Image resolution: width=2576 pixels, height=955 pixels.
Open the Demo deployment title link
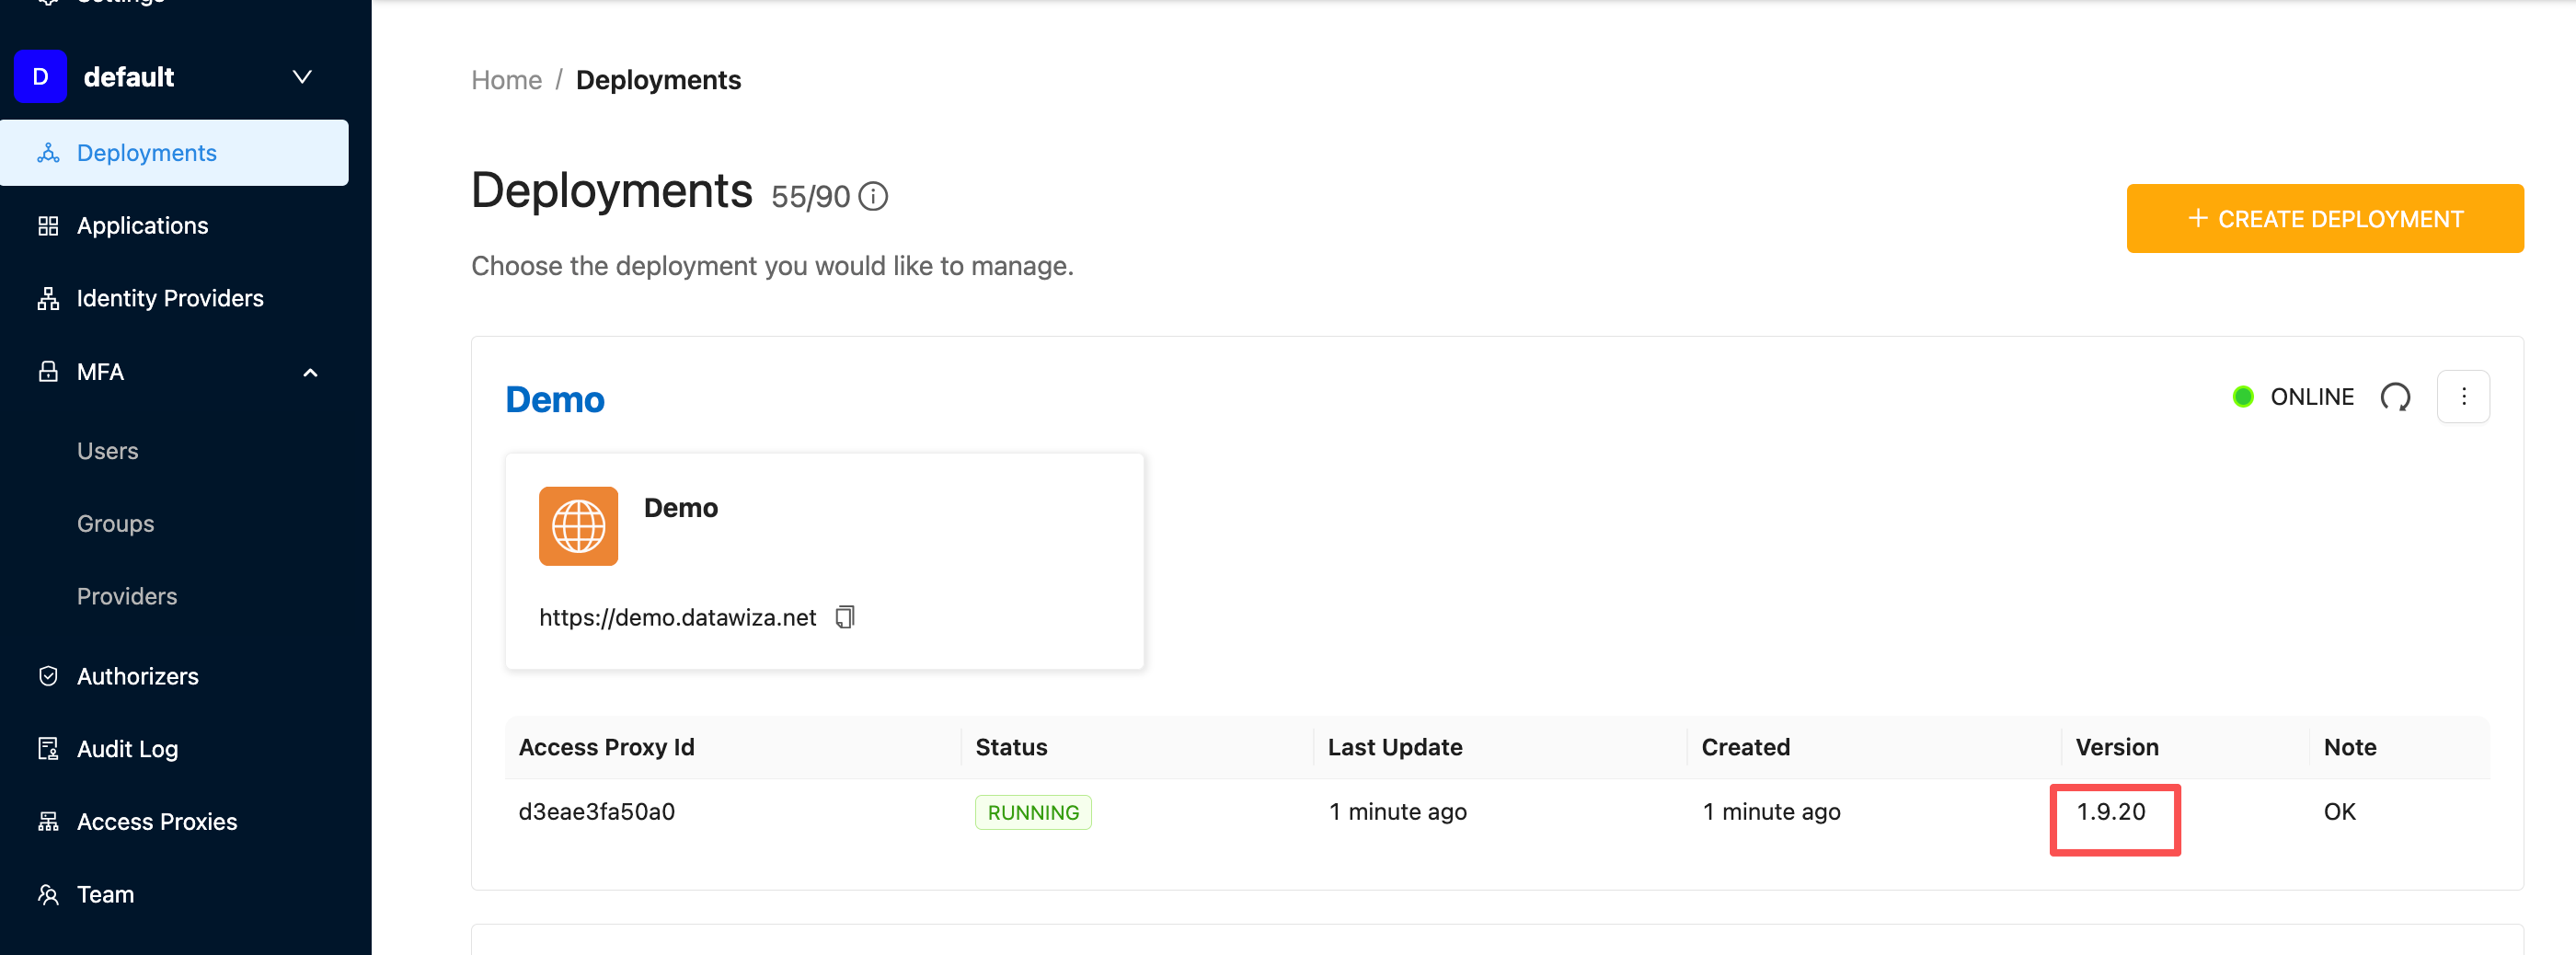click(x=555, y=400)
